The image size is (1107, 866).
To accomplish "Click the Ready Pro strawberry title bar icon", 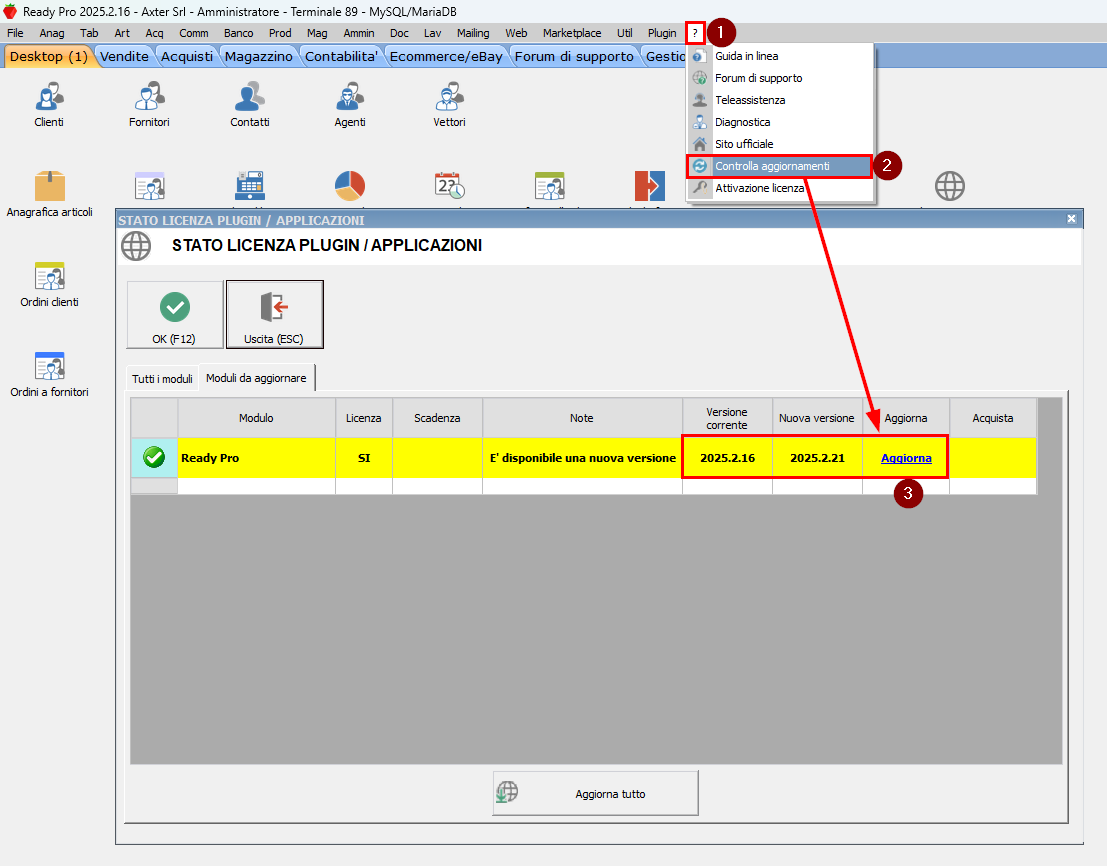I will tap(10, 11).
